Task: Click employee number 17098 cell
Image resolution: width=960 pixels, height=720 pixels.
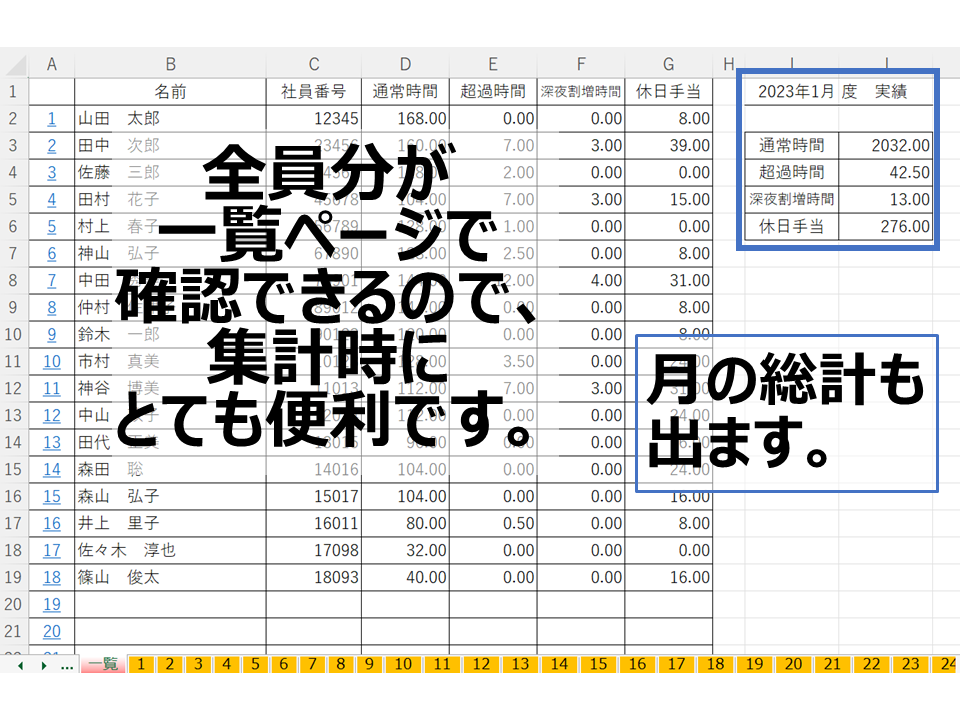Action: 313,550
